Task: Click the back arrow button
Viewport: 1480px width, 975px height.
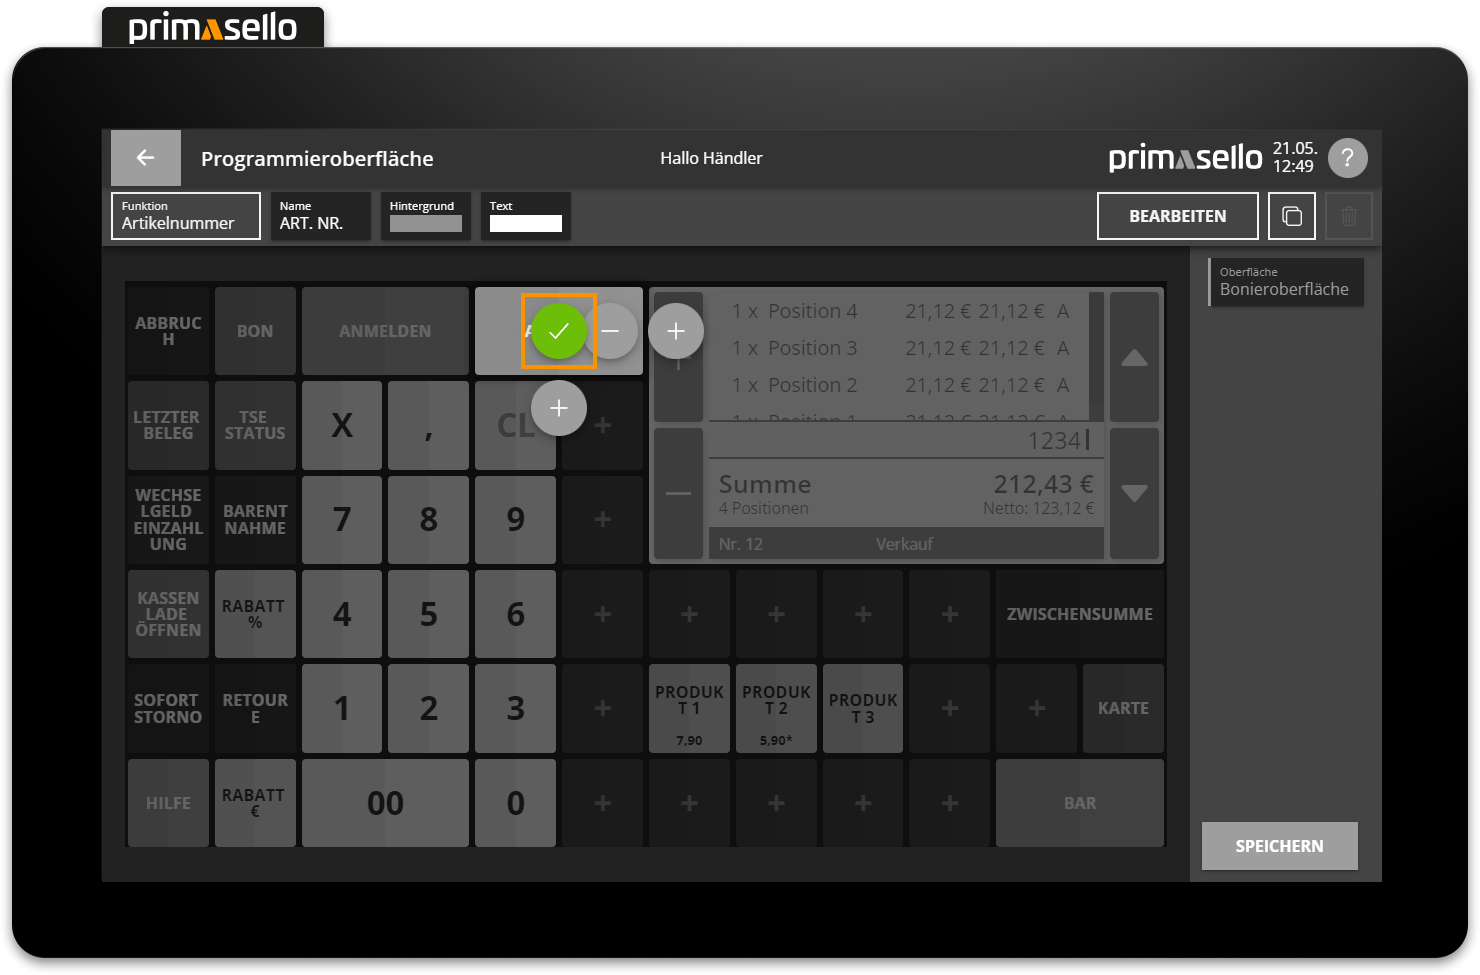Action: click(146, 158)
